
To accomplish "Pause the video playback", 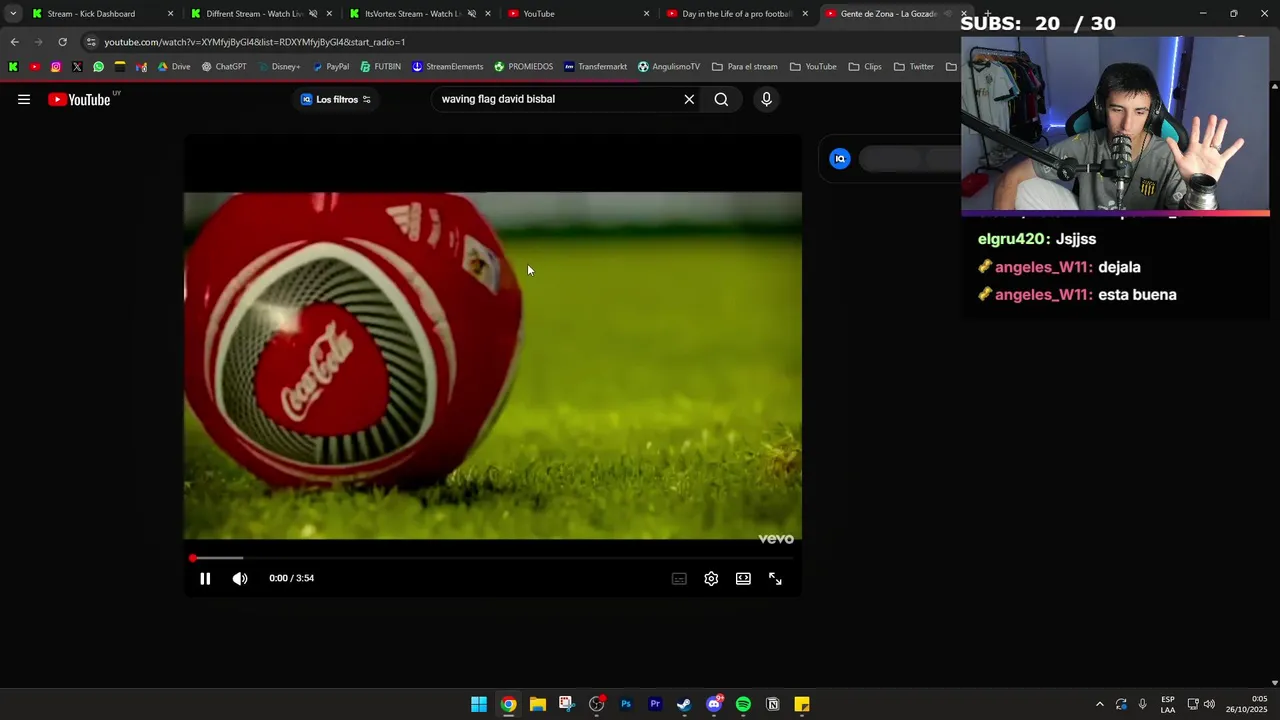I will (x=205, y=578).
